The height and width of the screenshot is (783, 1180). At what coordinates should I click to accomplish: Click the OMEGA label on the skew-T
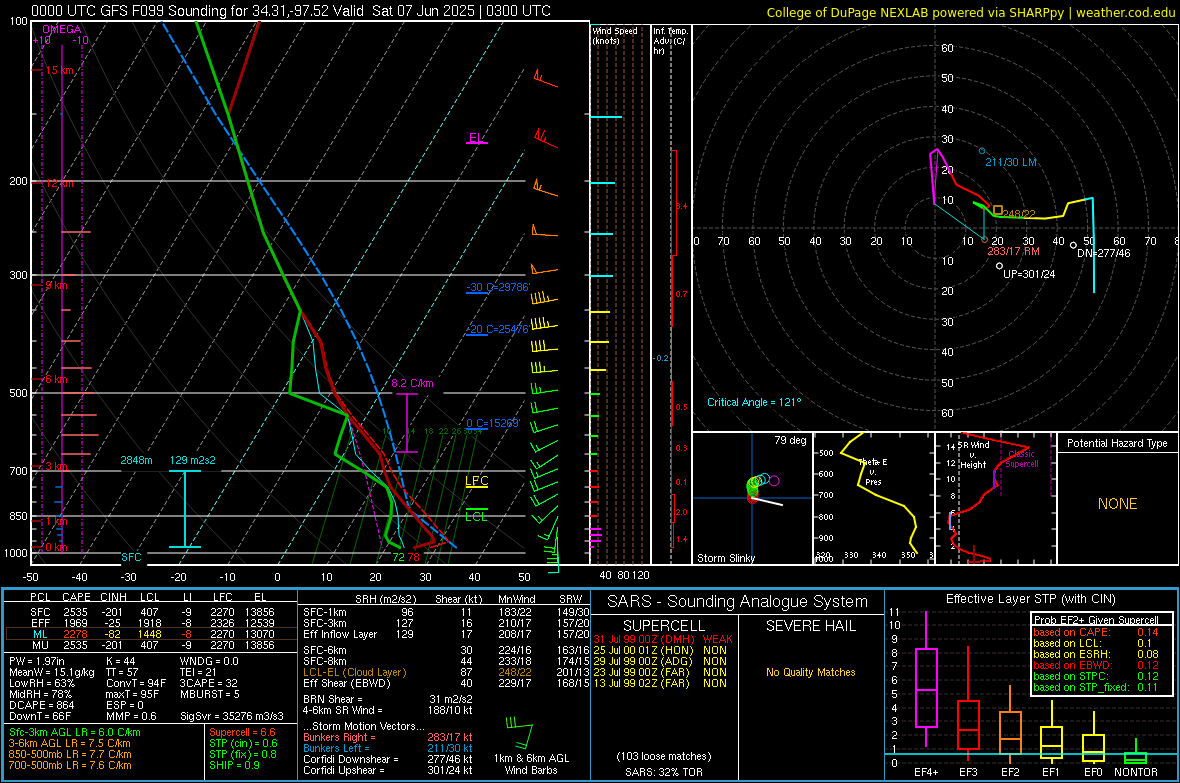62,29
